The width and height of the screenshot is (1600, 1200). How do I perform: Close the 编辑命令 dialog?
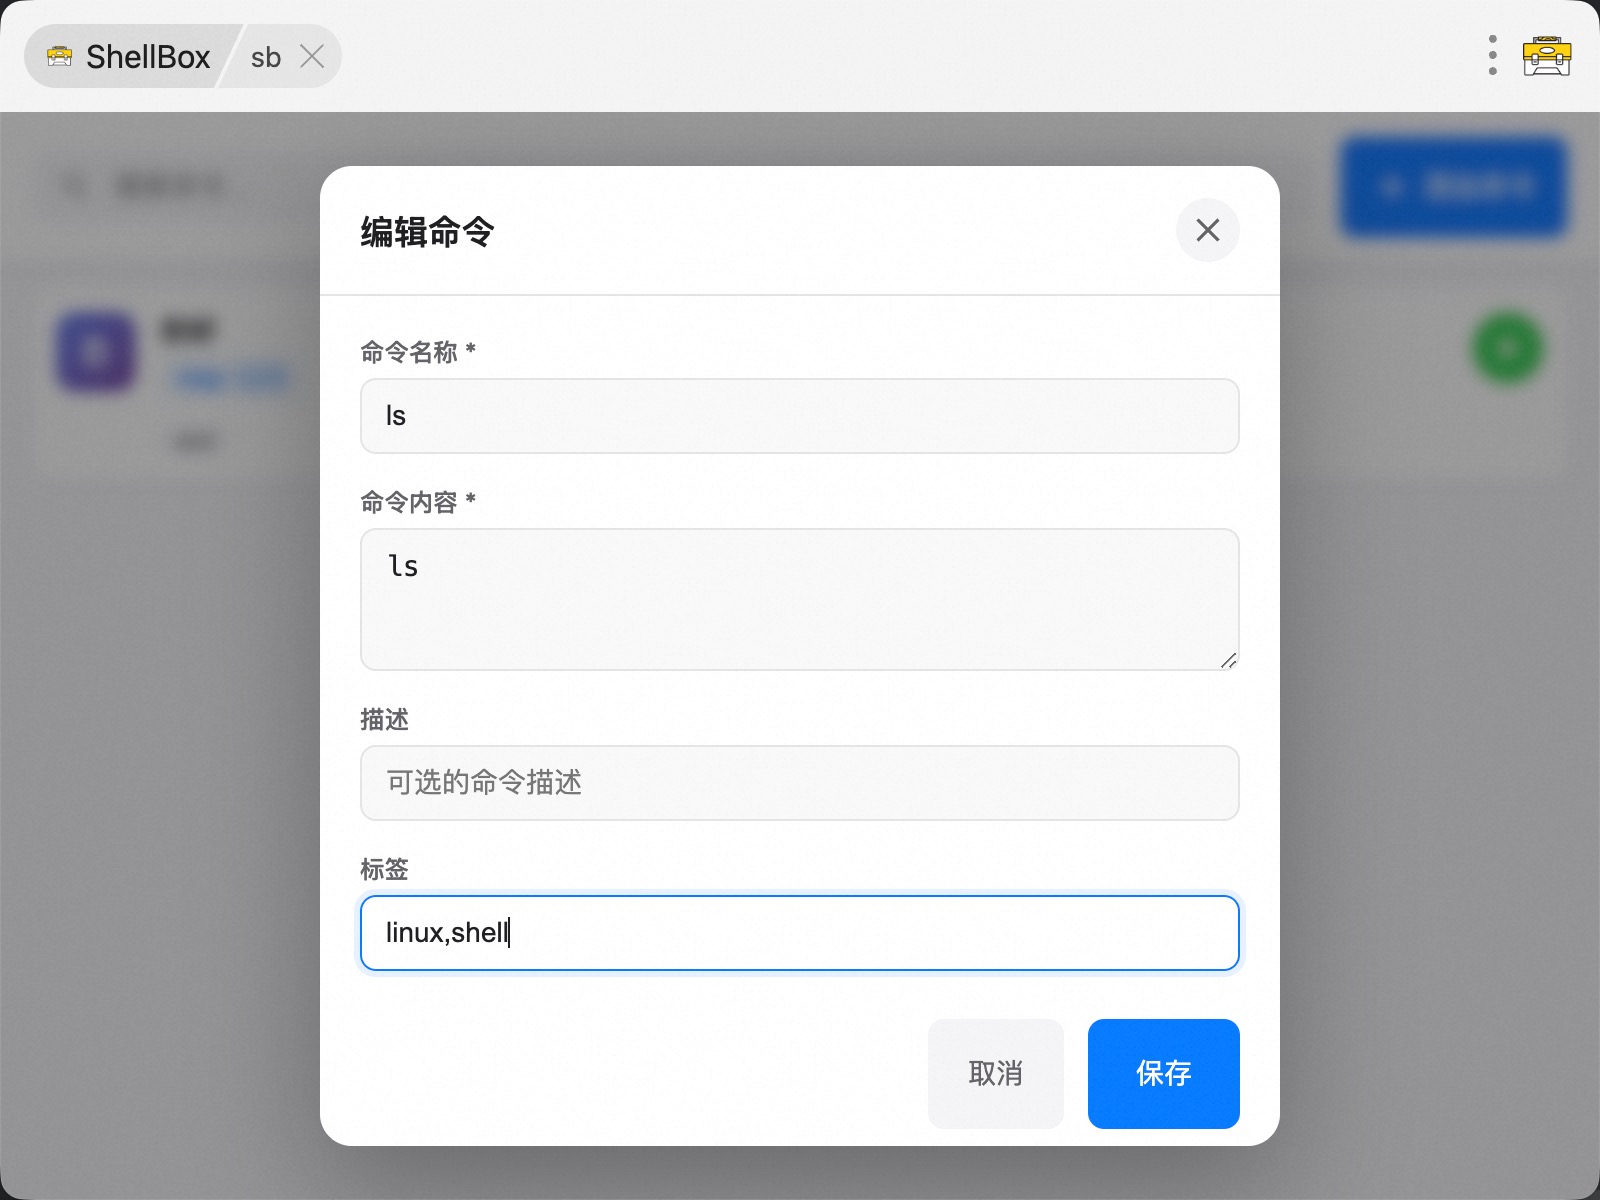tap(1207, 230)
